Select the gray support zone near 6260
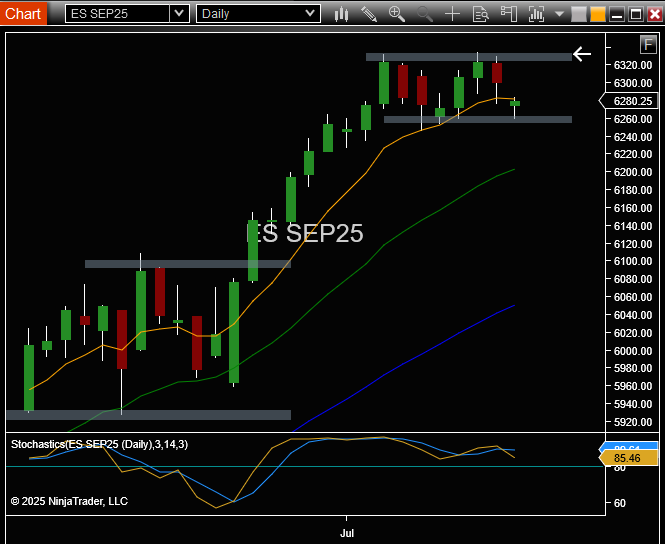The width and height of the screenshot is (665, 544). [x=478, y=120]
